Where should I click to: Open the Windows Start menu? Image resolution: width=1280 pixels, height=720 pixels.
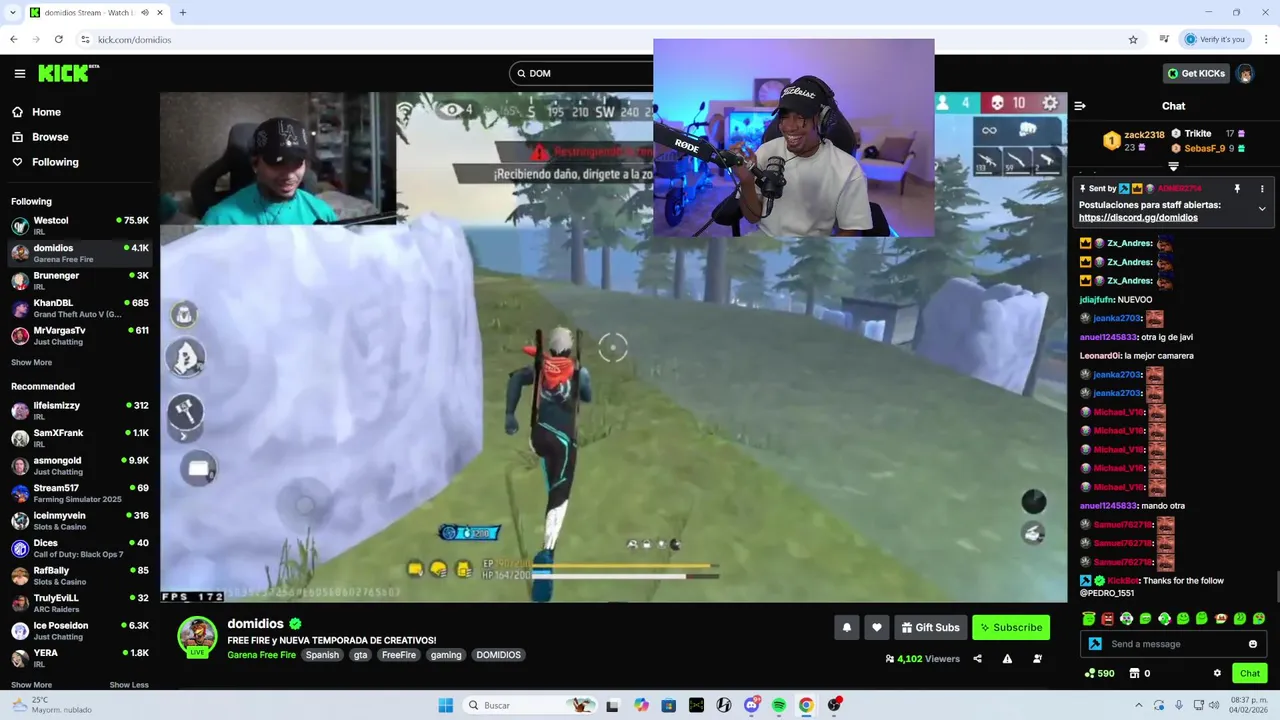[446, 705]
